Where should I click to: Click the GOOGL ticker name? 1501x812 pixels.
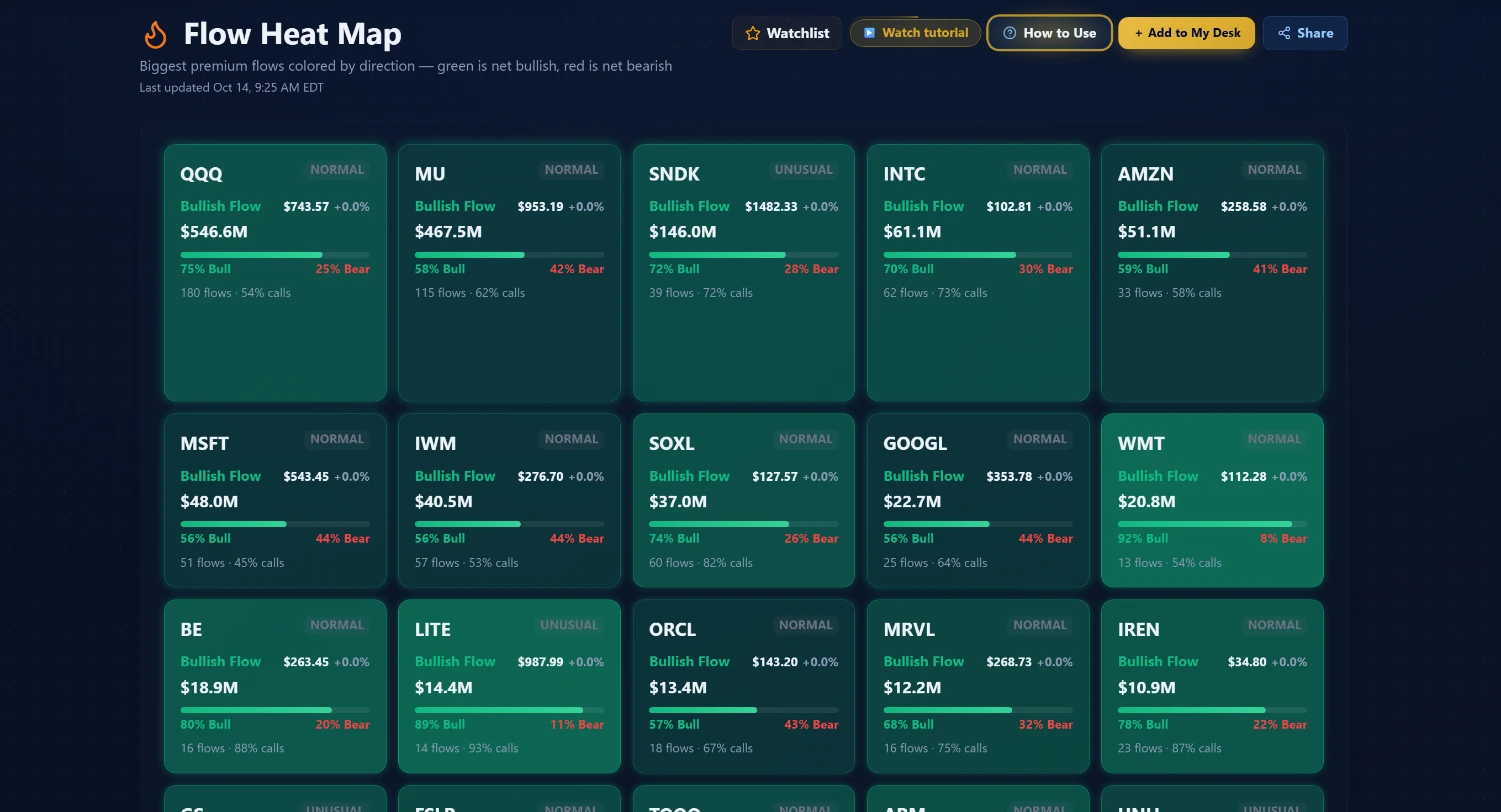915,444
